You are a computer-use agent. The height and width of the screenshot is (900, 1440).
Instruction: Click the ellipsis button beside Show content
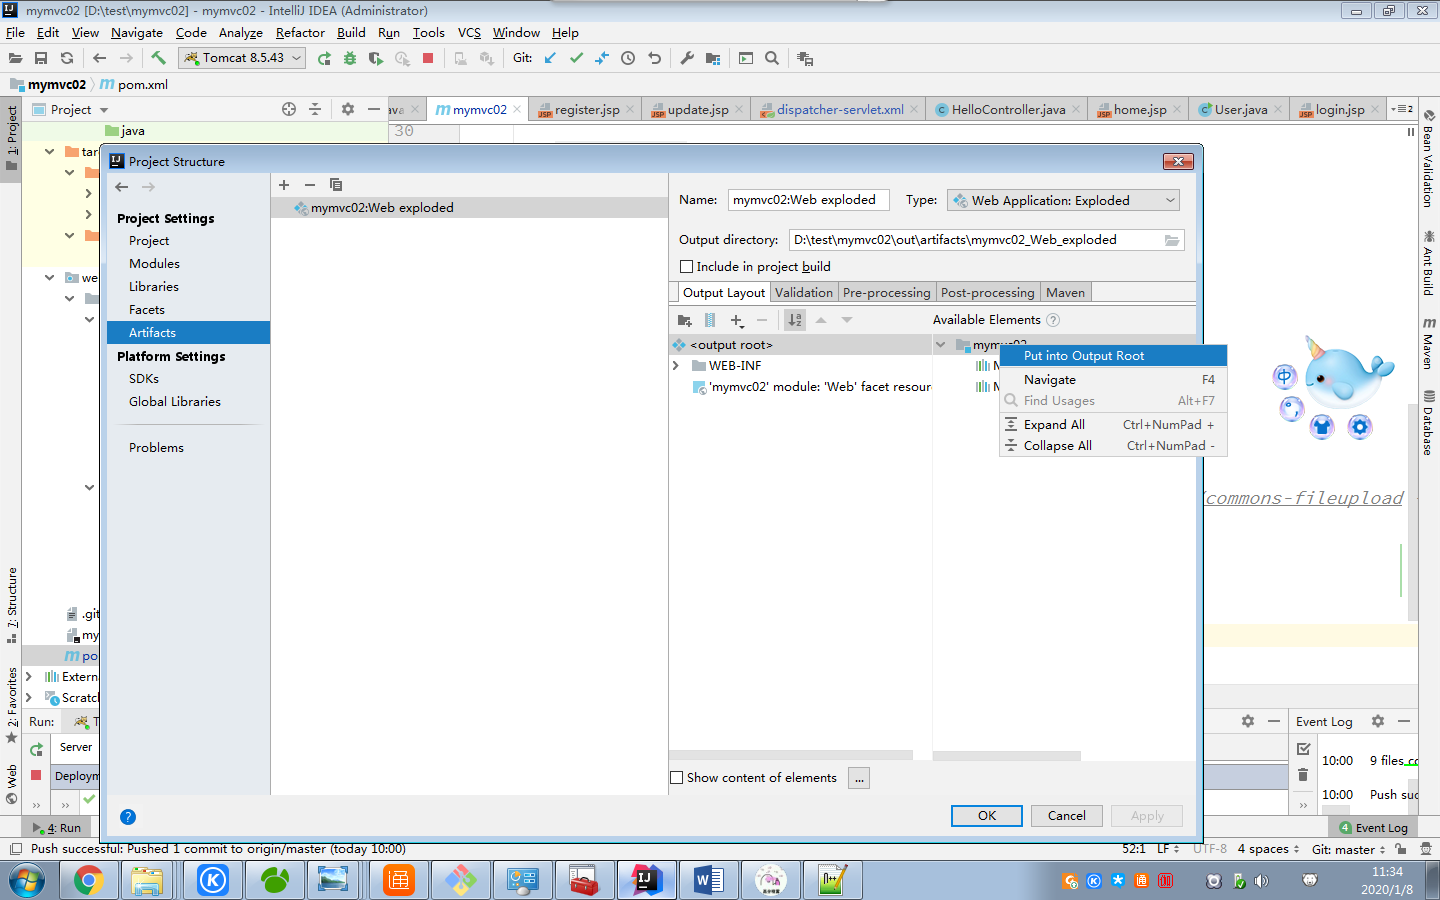coord(859,778)
